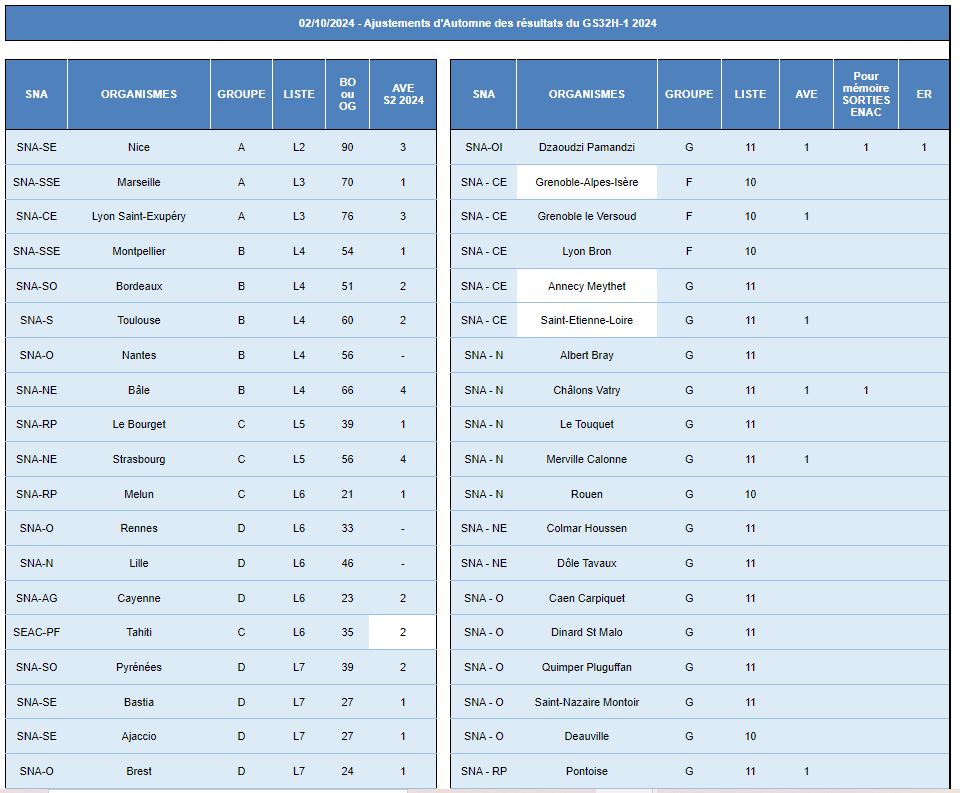The height and width of the screenshot is (793, 960).
Task: Select the 'Dzaoudzi Pamandzi' cell
Action: 587,147
